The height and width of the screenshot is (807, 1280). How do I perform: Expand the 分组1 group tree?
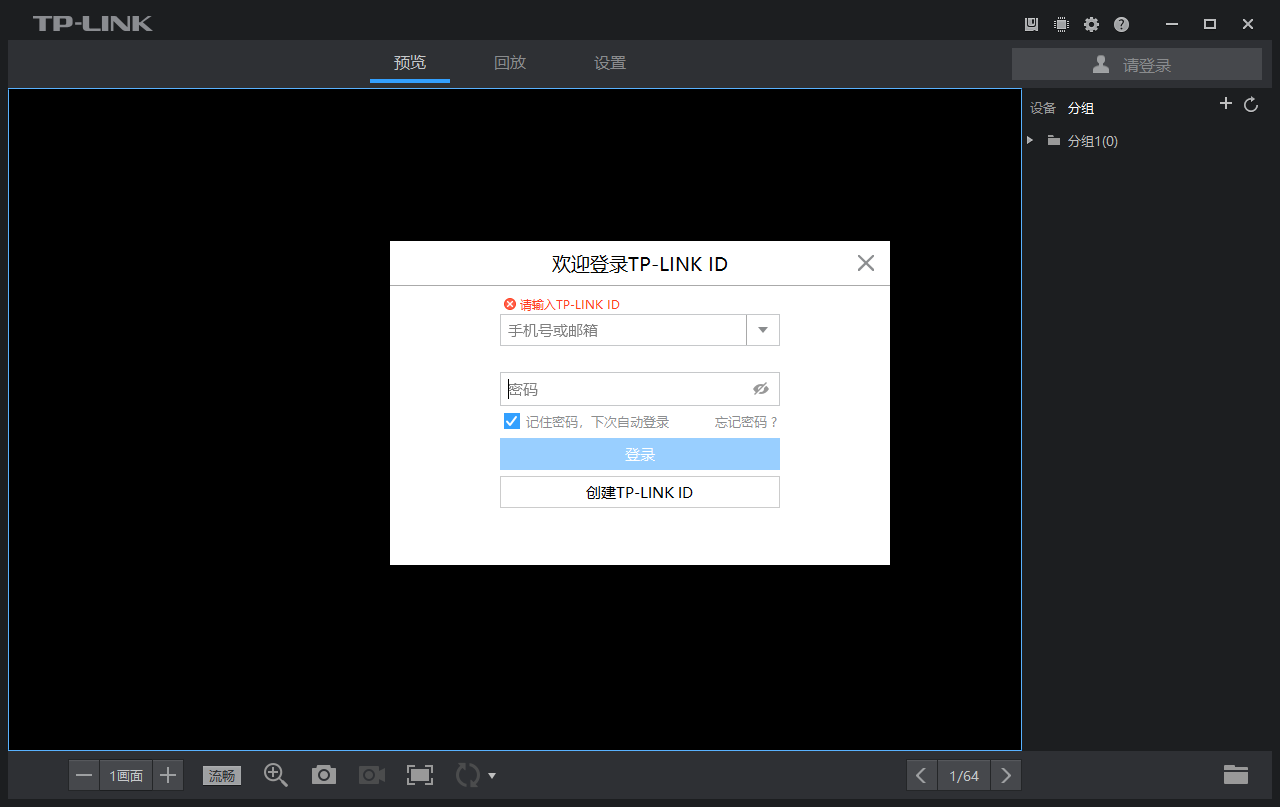coord(1030,140)
